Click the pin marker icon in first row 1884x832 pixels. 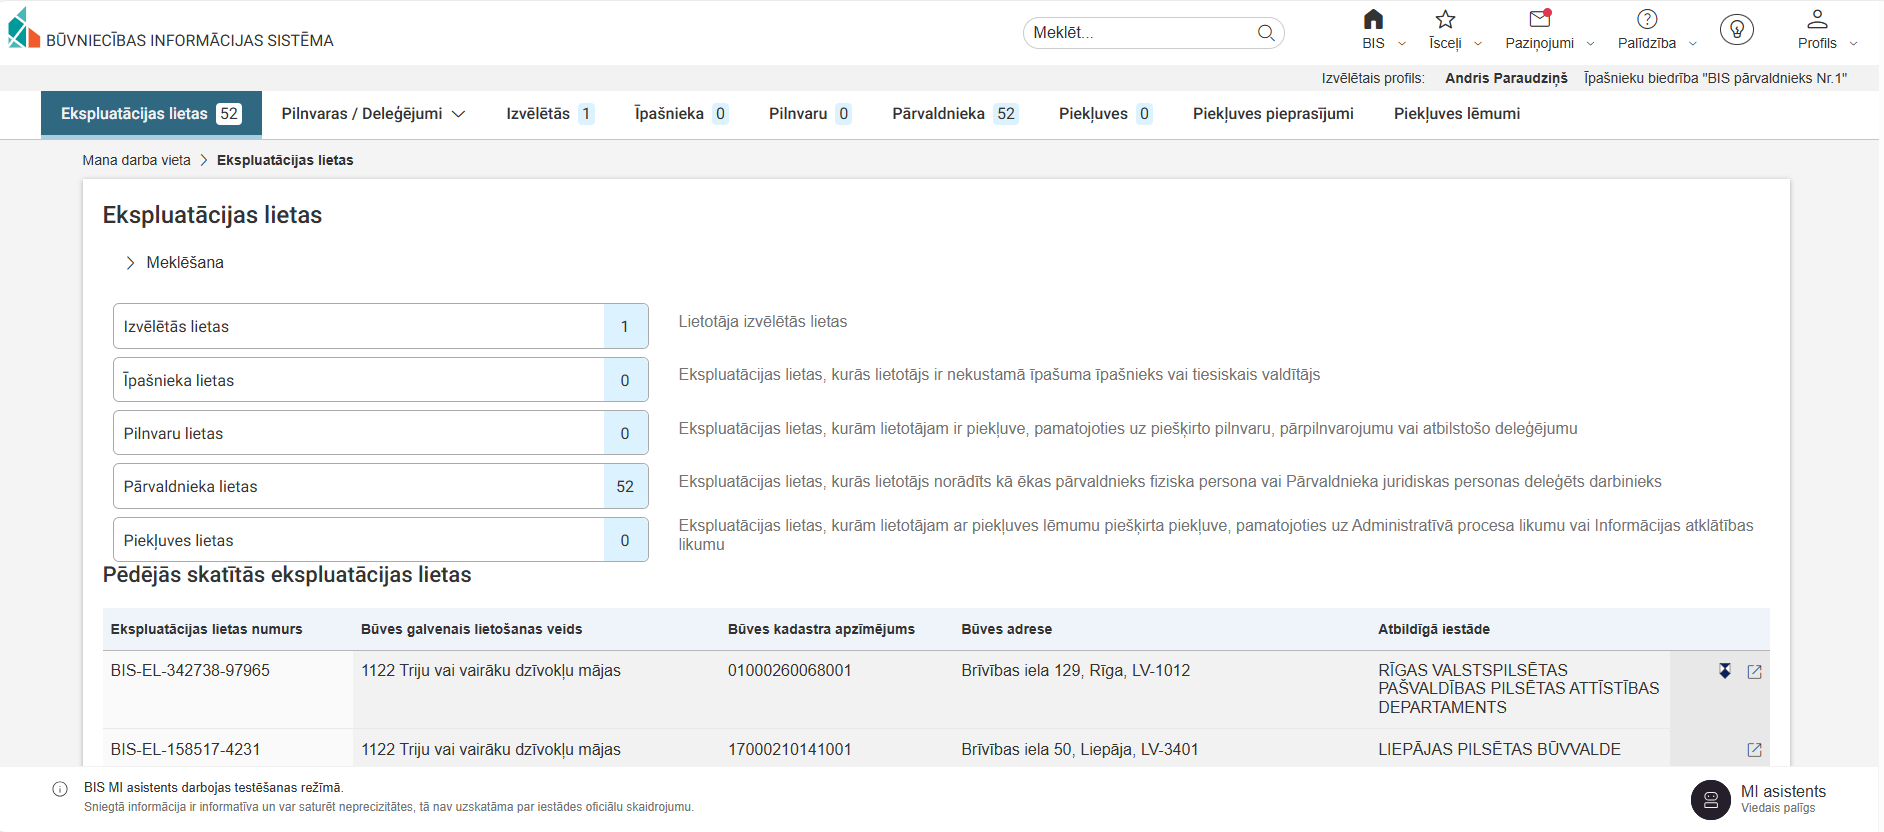pos(1725,671)
